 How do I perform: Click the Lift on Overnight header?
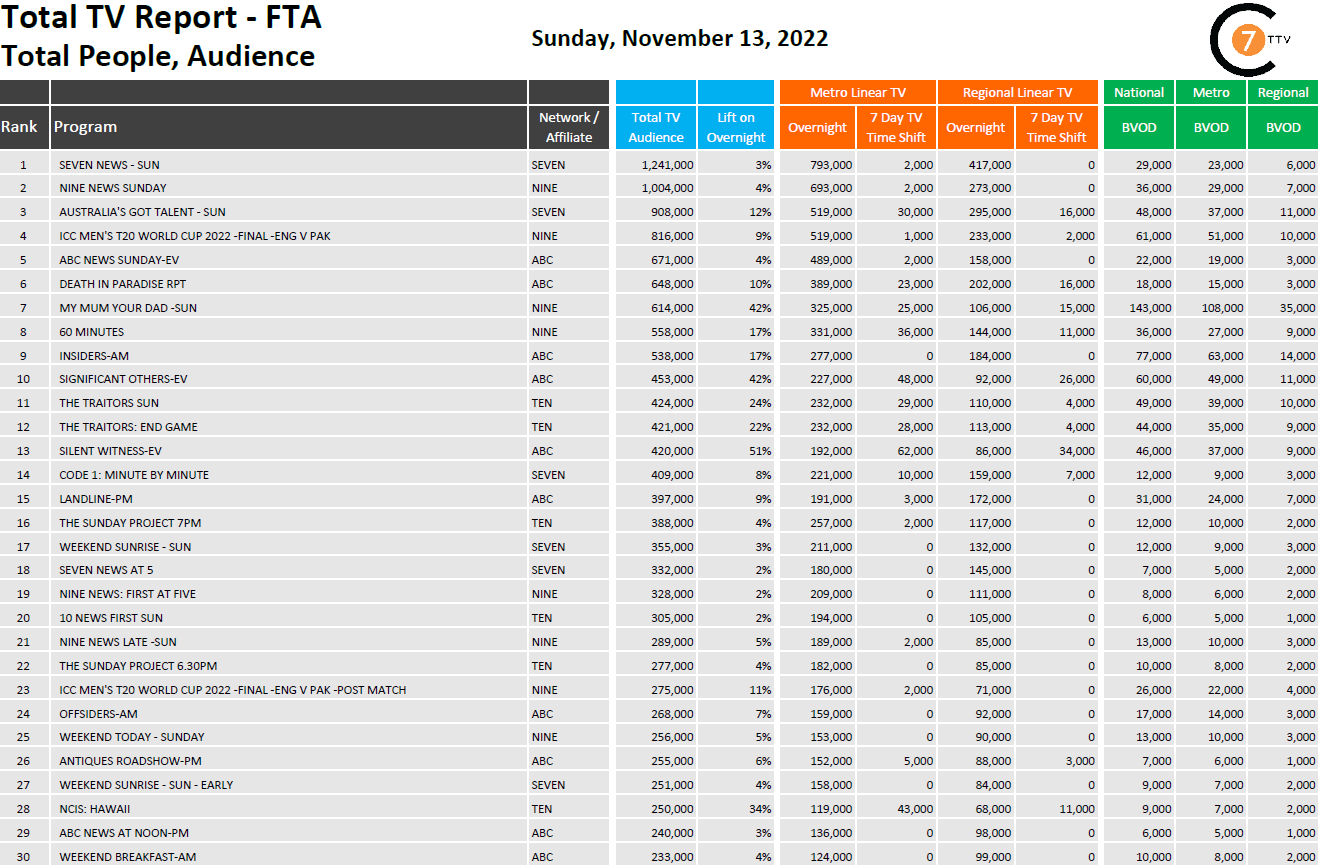pyautogui.click(x=736, y=127)
